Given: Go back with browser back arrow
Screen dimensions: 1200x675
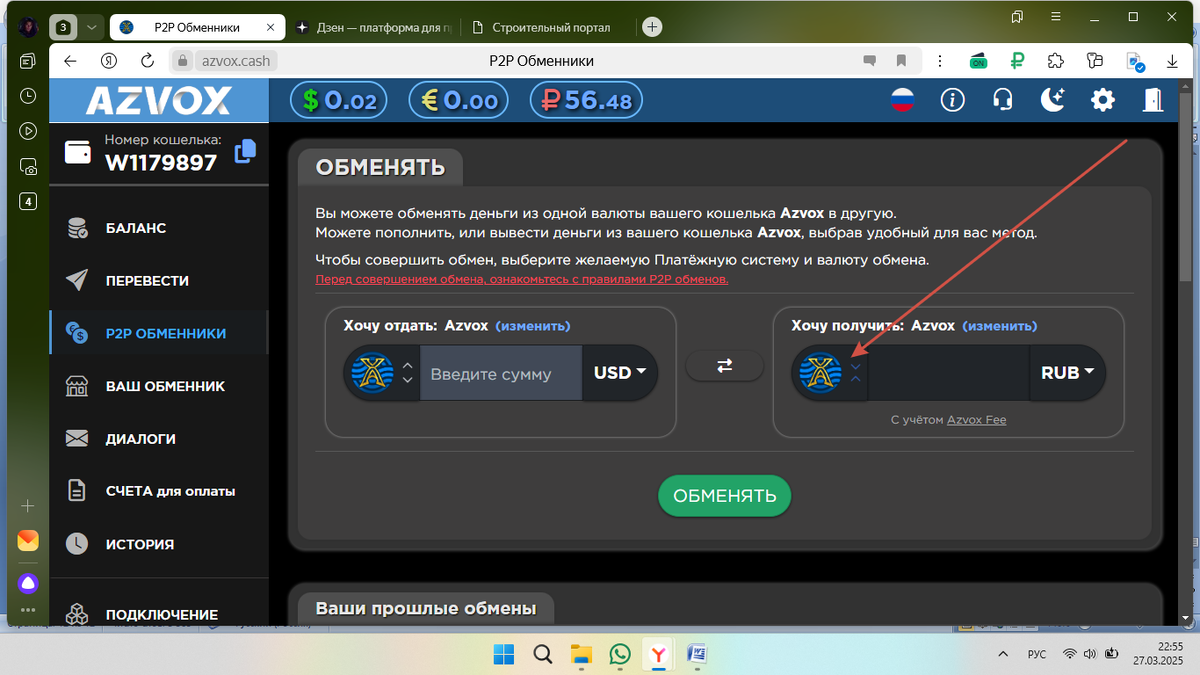Looking at the screenshot, I should click(x=70, y=61).
